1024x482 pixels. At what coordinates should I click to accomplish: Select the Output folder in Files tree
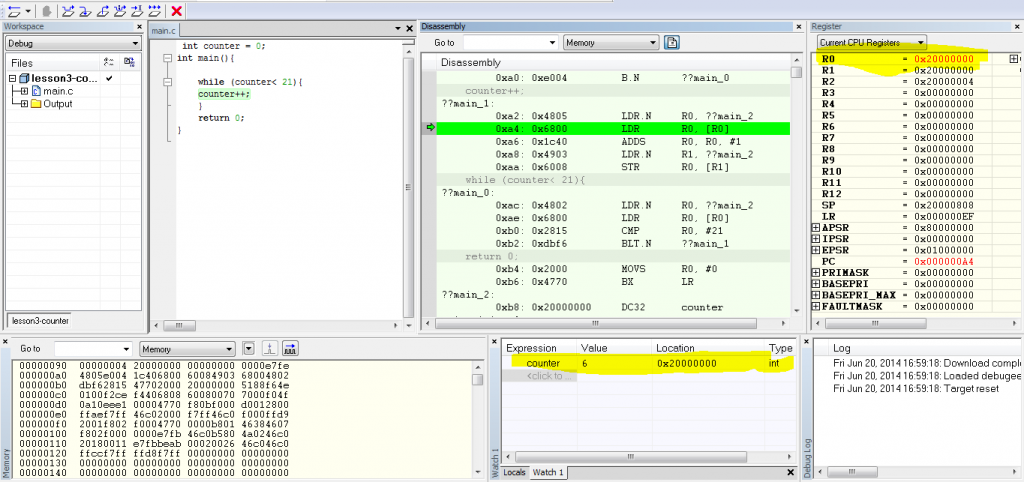pyautogui.click(x=57, y=104)
